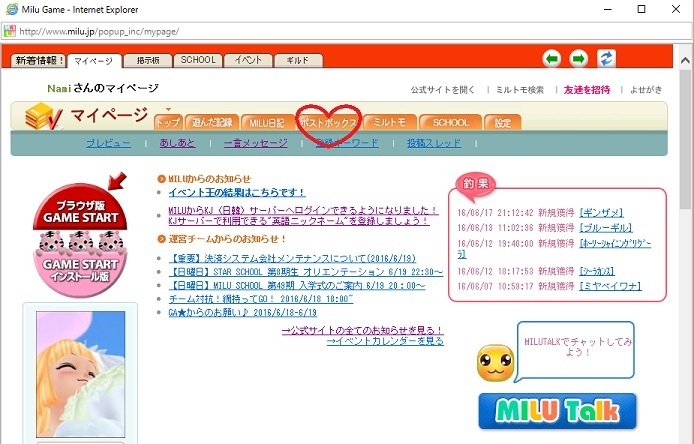Click the yellow MILU Talk smiley icon
This screenshot has height=444, width=694.
coord(495,363)
